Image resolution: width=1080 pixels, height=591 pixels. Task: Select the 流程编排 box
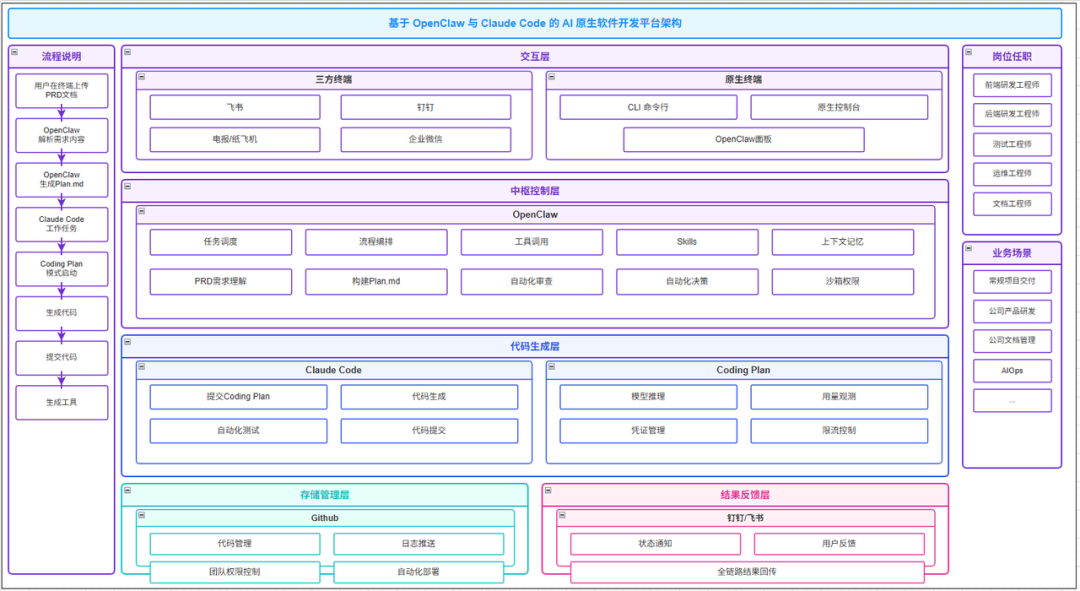[x=376, y=242]
